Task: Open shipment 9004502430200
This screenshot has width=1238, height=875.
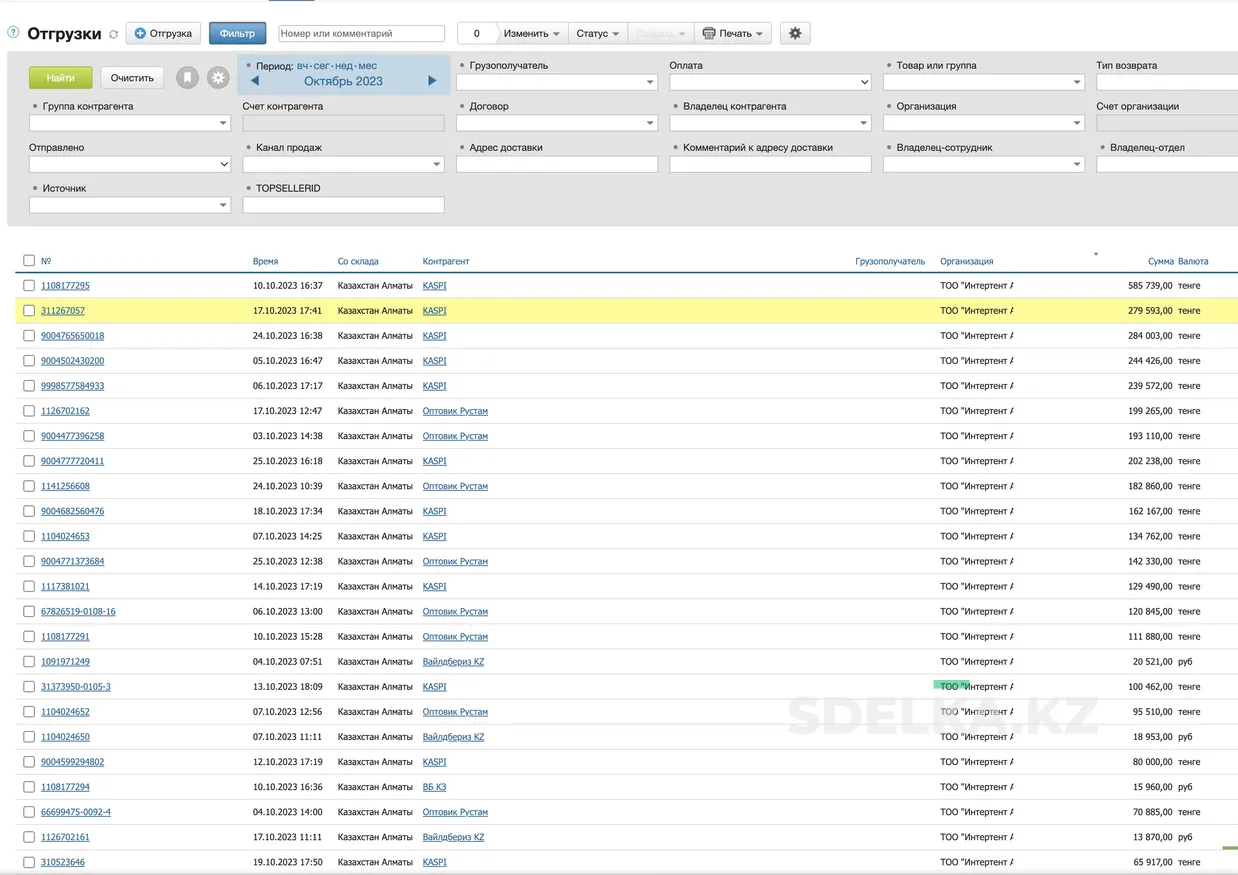Action: (72, 361)
